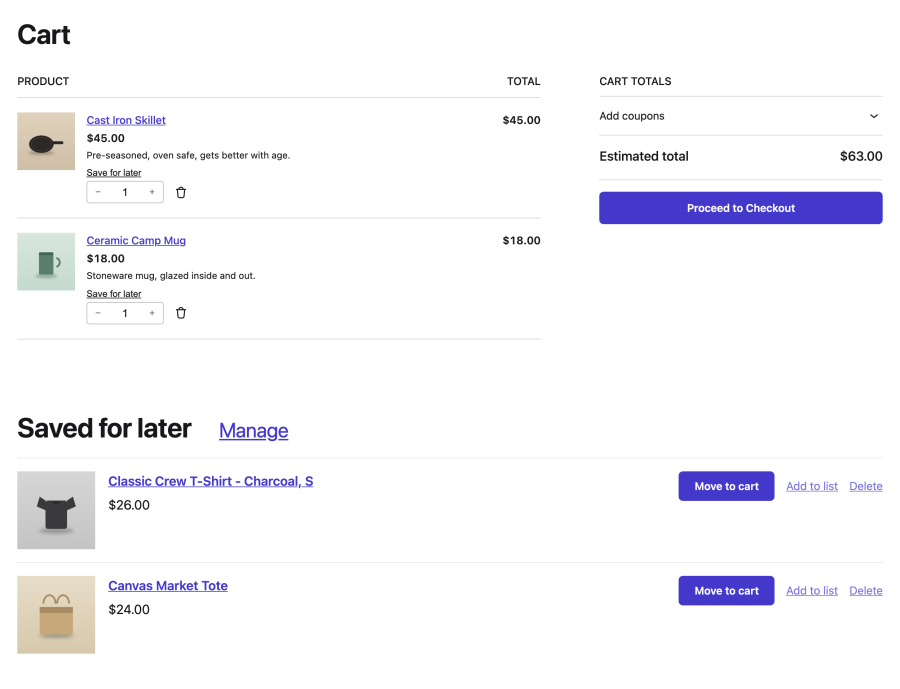The width and height of the screenshot is (900, 689).
Task: Click the 'Add coupons' label
Action: pos(632,116)
